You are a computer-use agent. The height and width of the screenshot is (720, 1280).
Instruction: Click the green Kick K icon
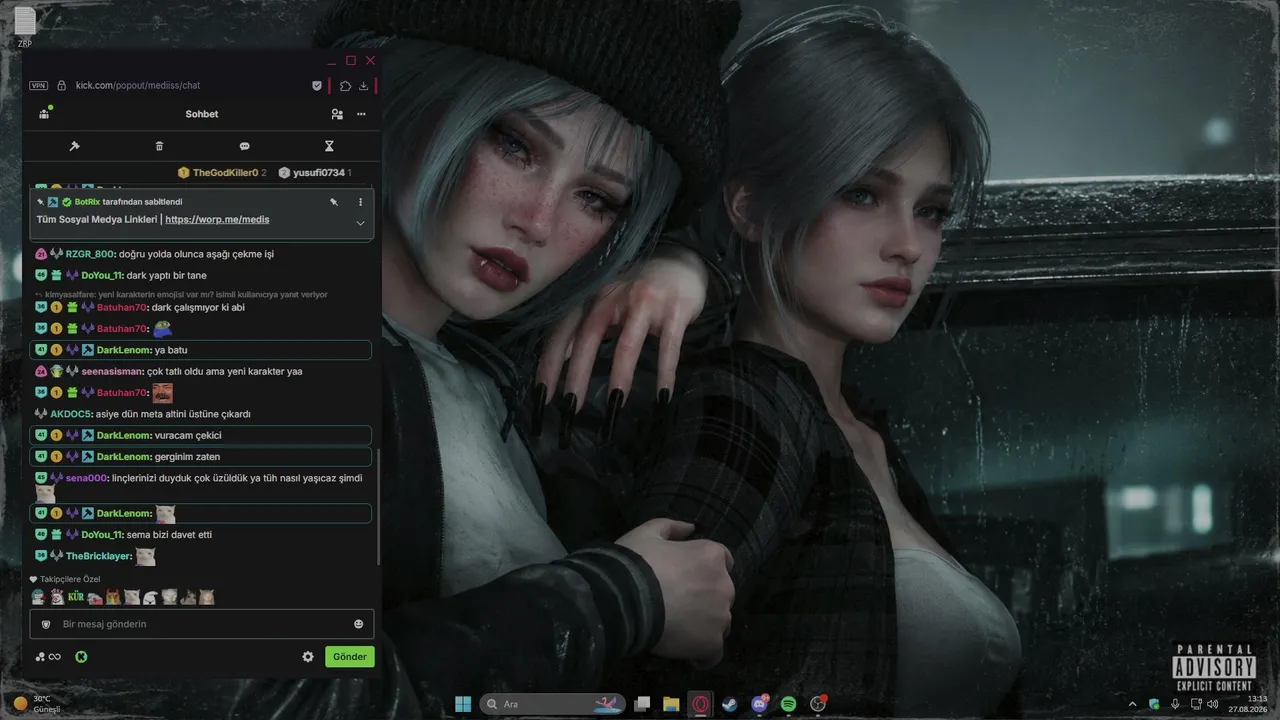pos(81,657)
